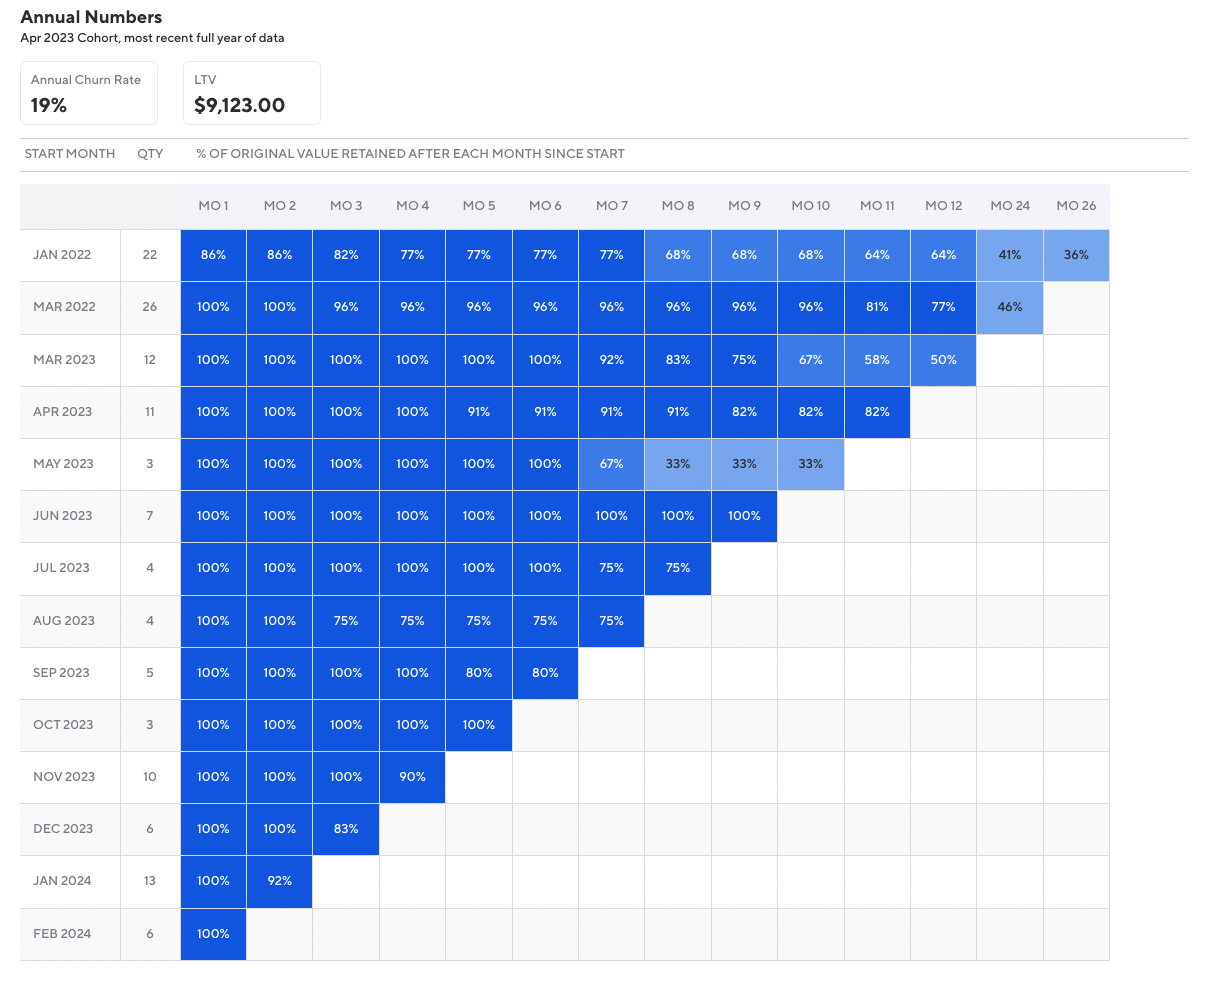1217x982 pixels.
Task: Select the MO 12 column header
Action: click(x=943, y=206)
